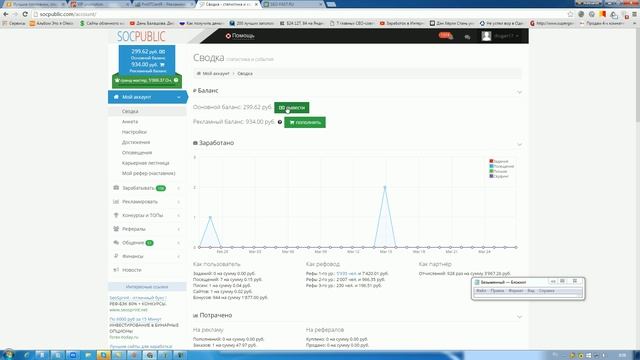Viewport: 640px width, 360px height.
Task: Click the 5'930 чел. first-level referrals link
Action: point(347,273)
